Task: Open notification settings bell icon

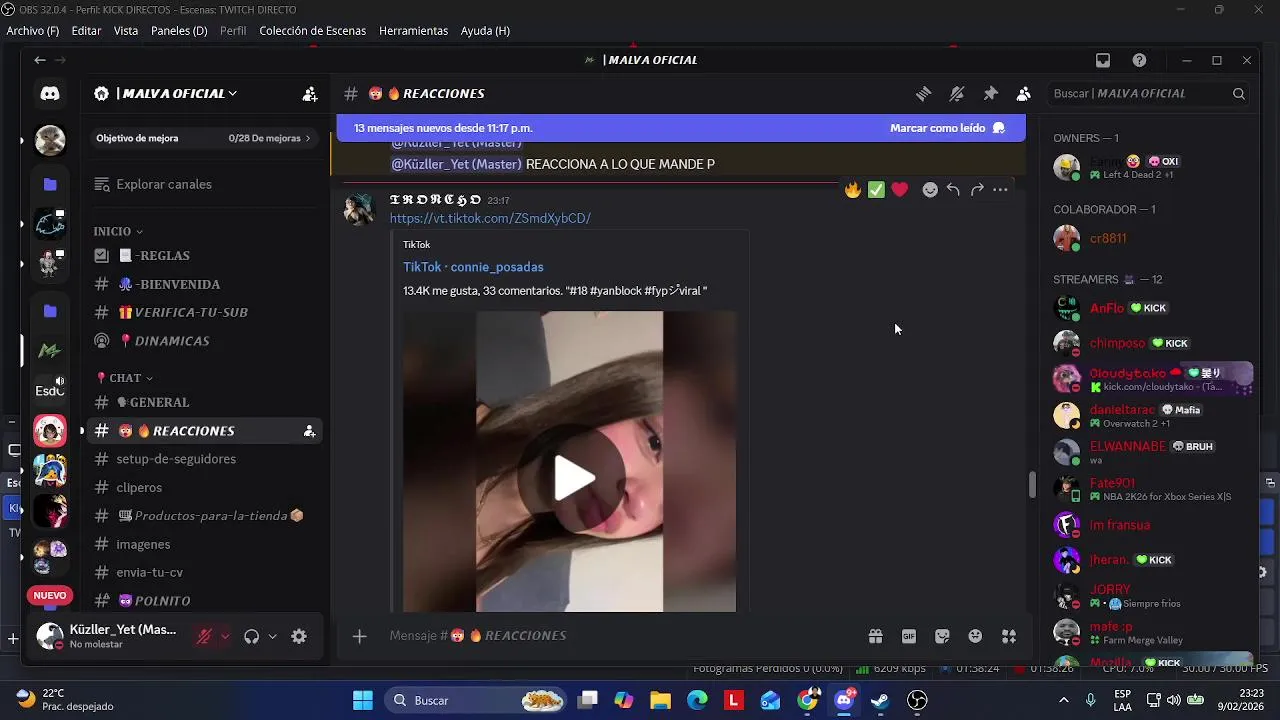Action: (x=957, y=93)
